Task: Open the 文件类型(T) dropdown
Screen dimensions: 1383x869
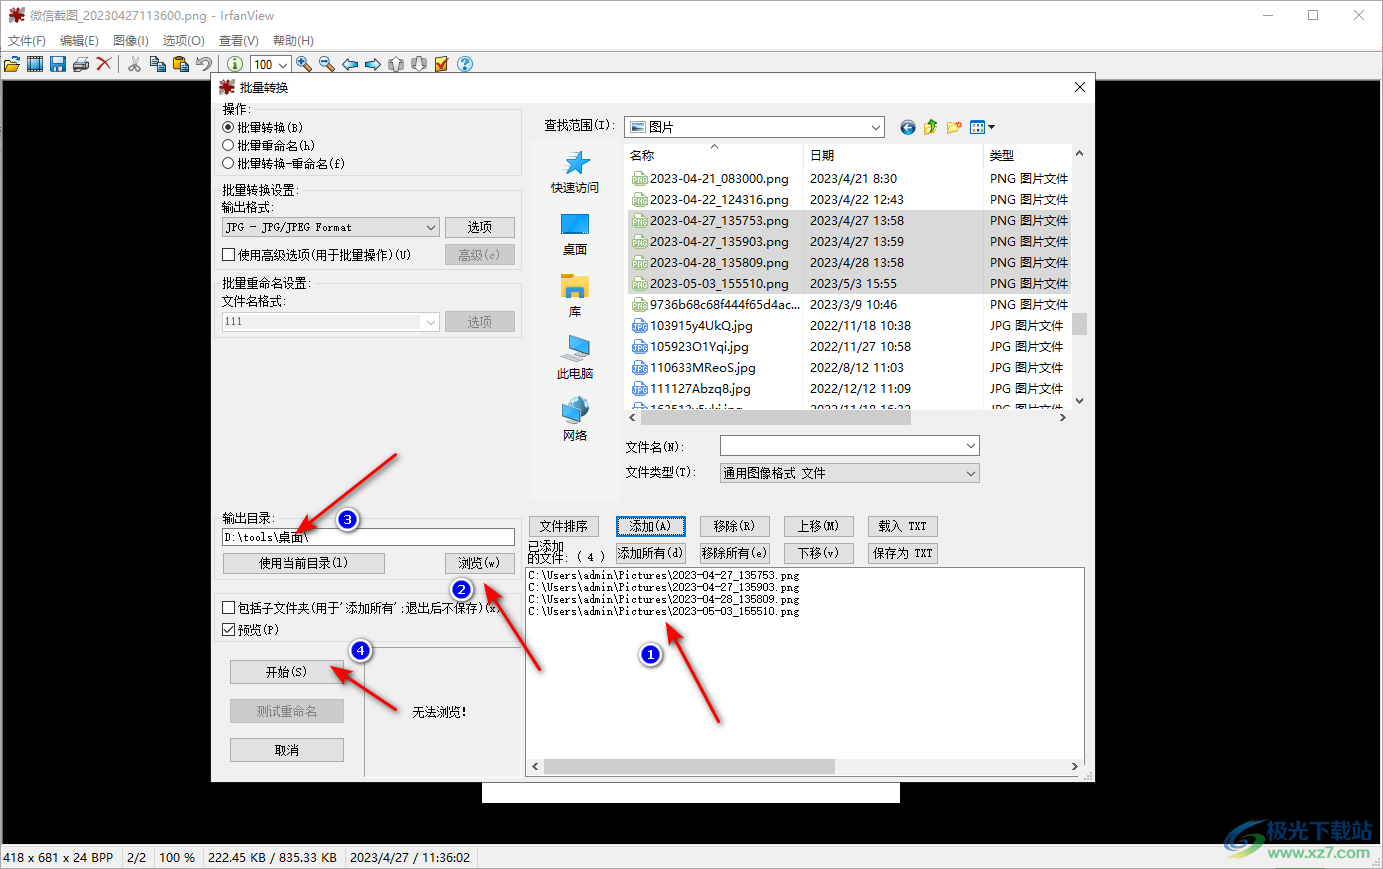Action: 850,473
